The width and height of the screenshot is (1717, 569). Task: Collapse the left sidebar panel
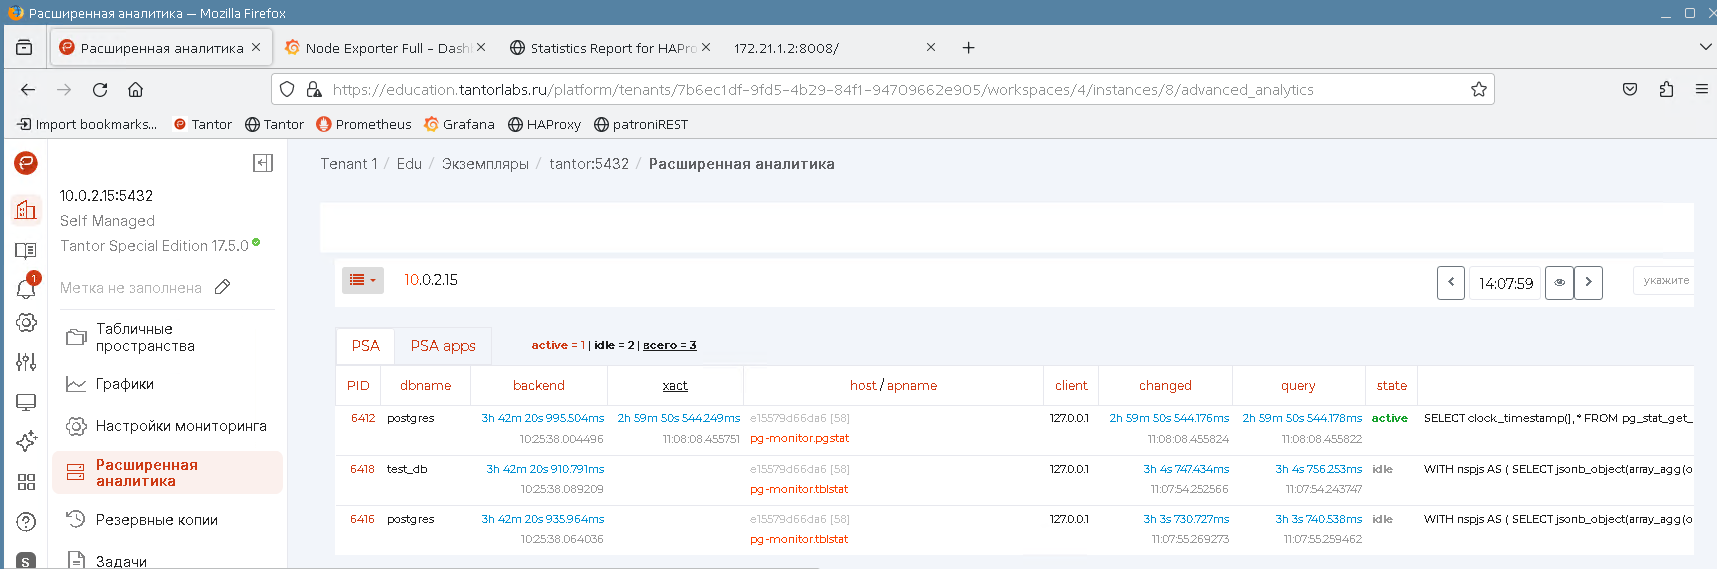coord(263,163)
